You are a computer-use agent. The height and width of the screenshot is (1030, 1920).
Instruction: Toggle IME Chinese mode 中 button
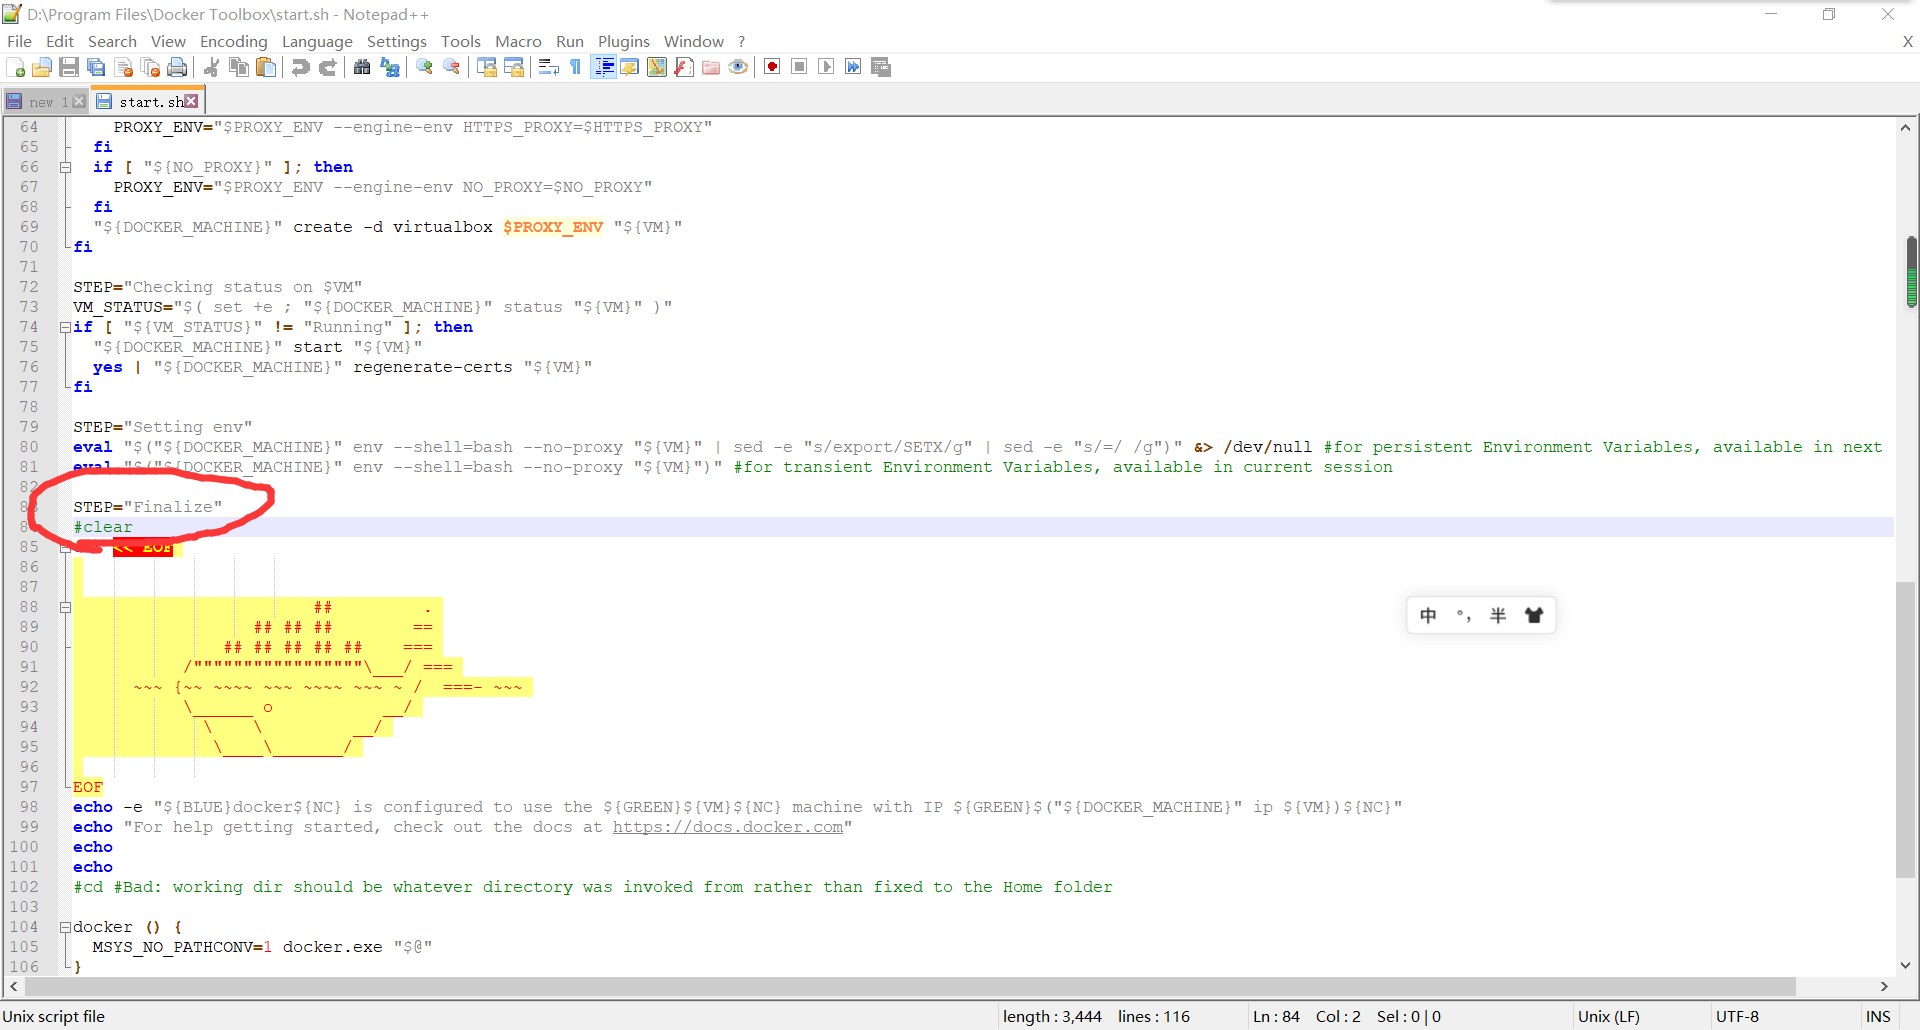(1428, 615)
